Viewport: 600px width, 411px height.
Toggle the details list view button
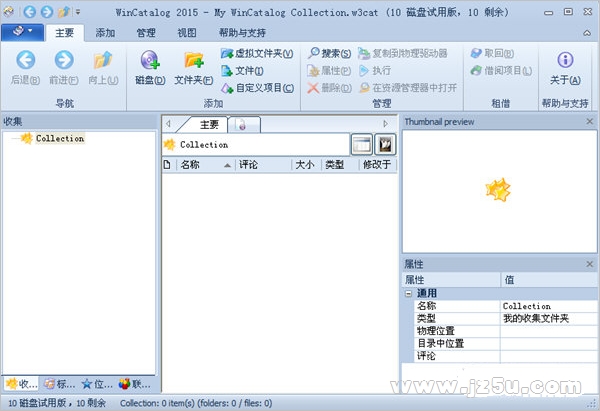[361, 144]
